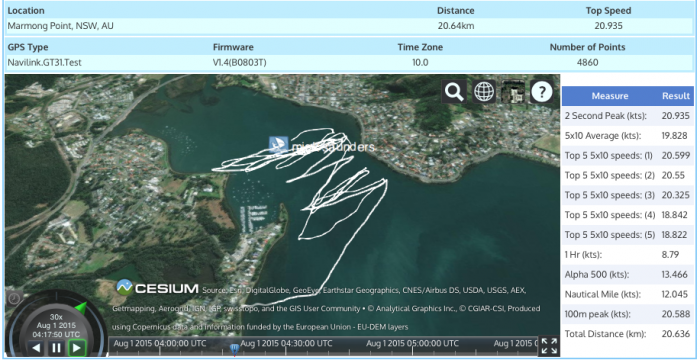Image resolution: width=700 pixels, height=360 pixels.
Task: Jump timeline to Aug 1 2015 04:30:00 UTC
Action: click(x=286, y=343)
